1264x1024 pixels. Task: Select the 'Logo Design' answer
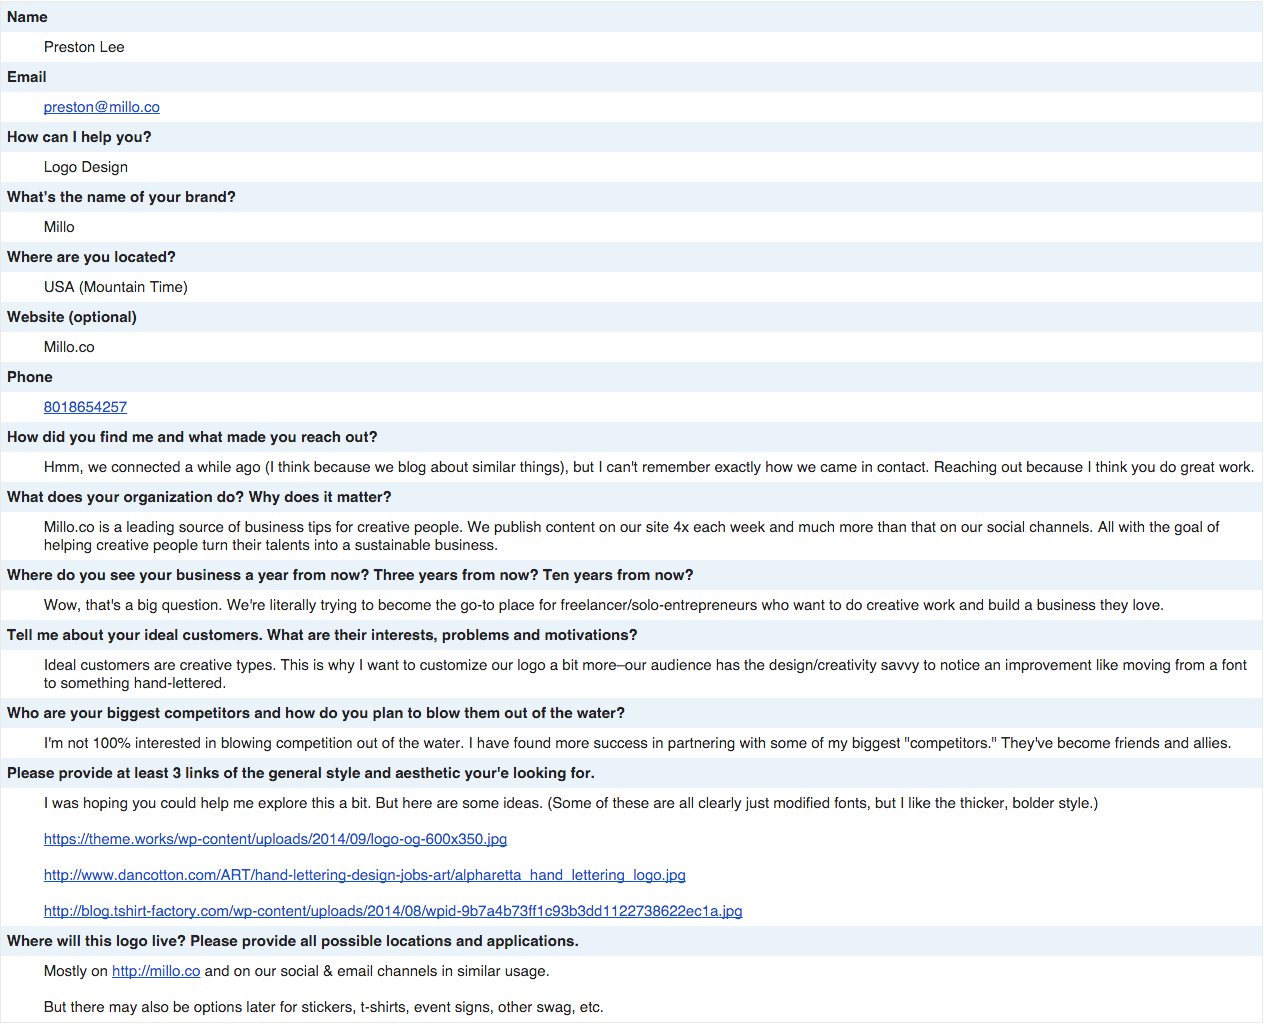point(86,167)
